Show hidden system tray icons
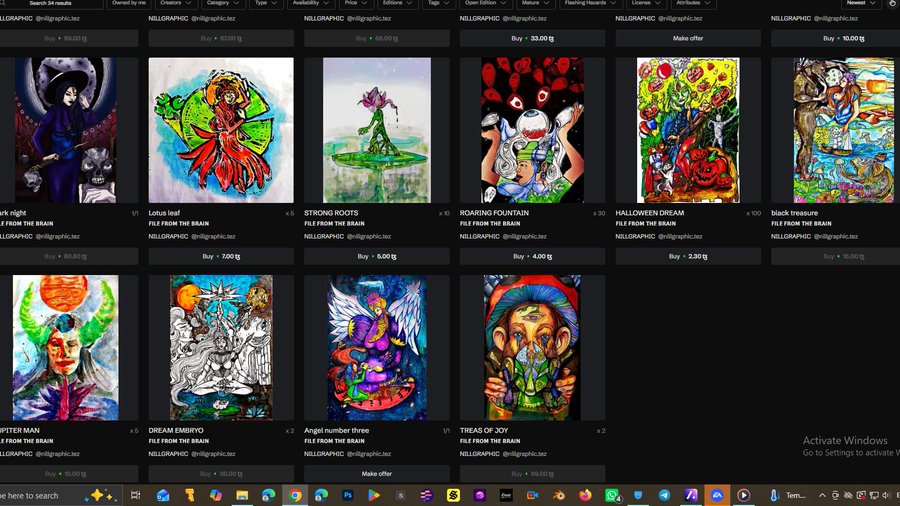Image resolution: width=900 pixels, height=506 pixels. coord(822,495)
